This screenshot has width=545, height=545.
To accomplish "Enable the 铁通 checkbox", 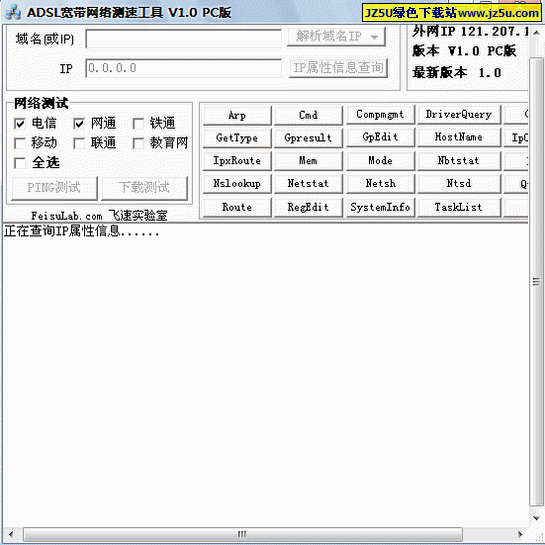I will [x=138, y=123].
